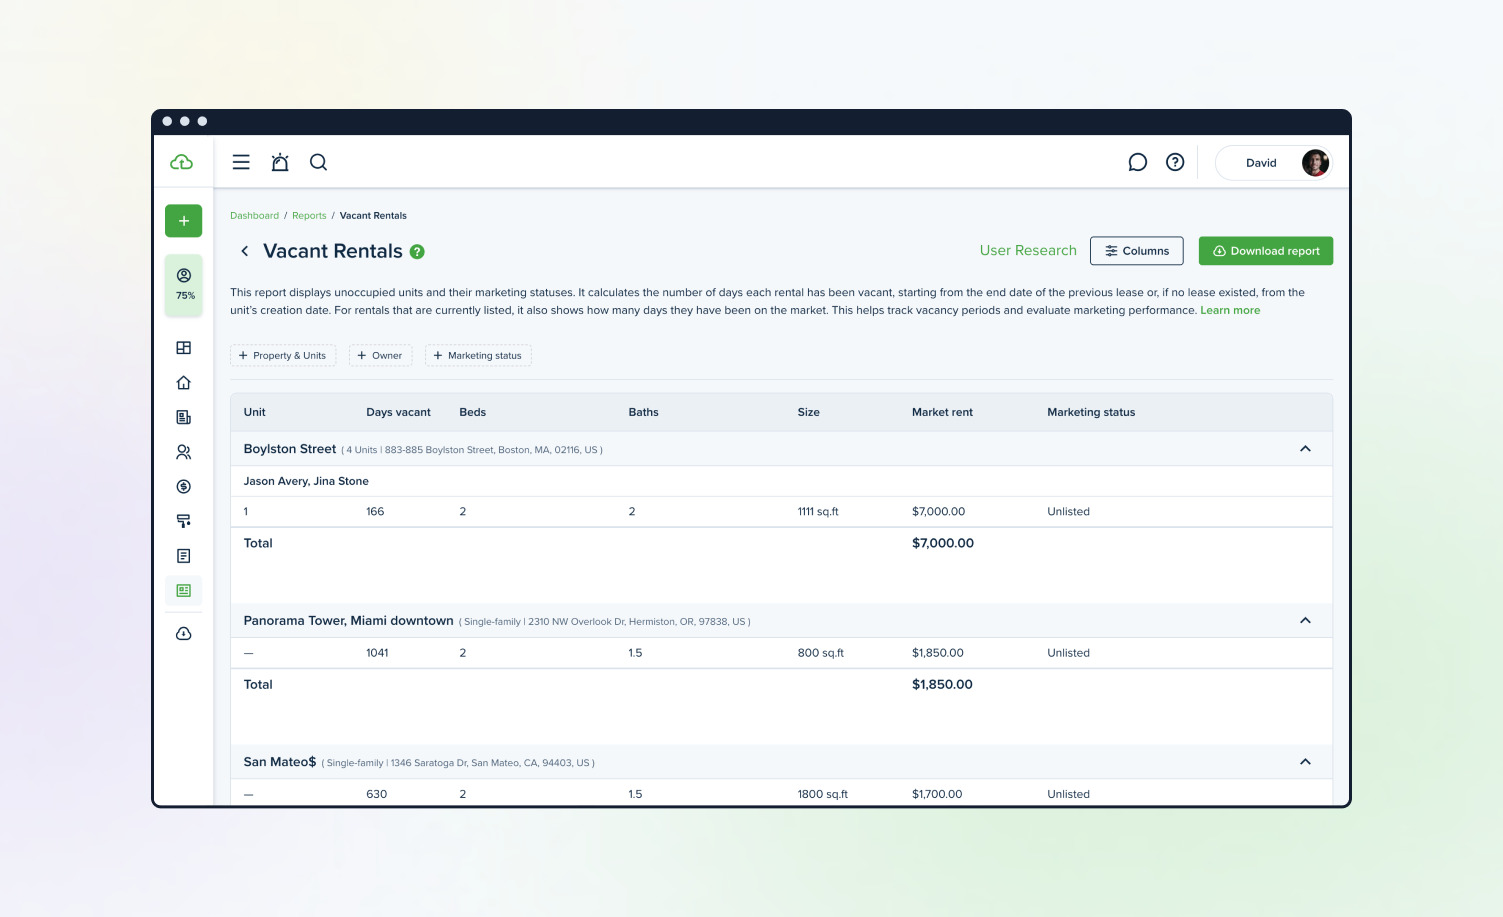This screenshot has width=1503, height=917.
Task: Open the chat messages icon
Action: pos(1137,162)
